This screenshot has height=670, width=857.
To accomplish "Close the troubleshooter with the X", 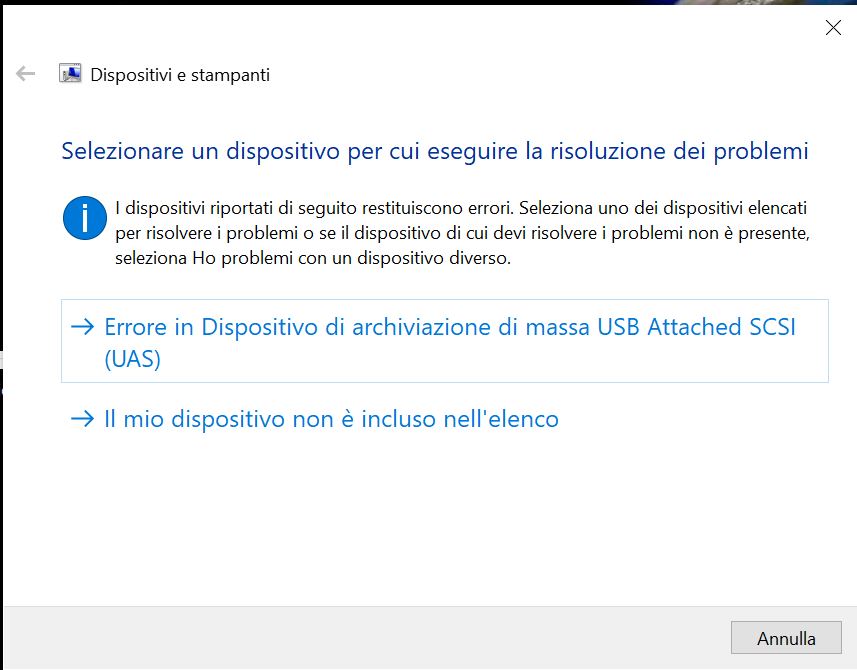I will (833, 27).
